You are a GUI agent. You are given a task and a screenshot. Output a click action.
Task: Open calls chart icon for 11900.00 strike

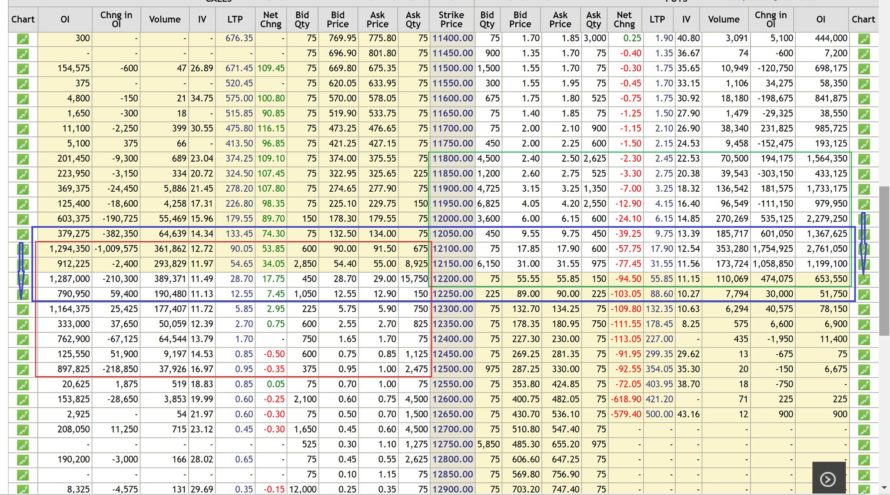pos(22,189)
